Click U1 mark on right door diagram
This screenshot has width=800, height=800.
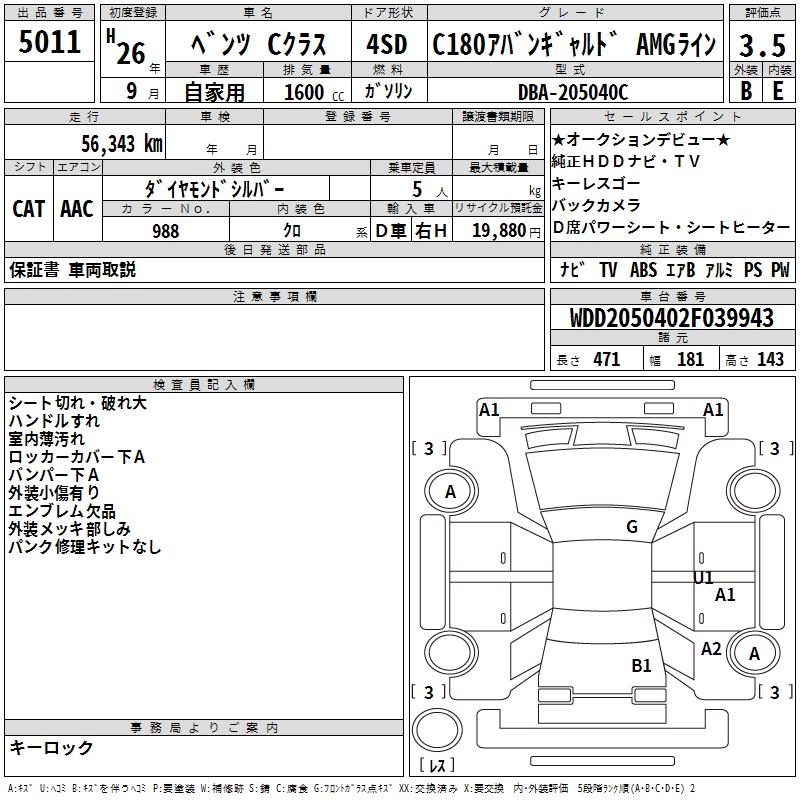coord(703,578)
